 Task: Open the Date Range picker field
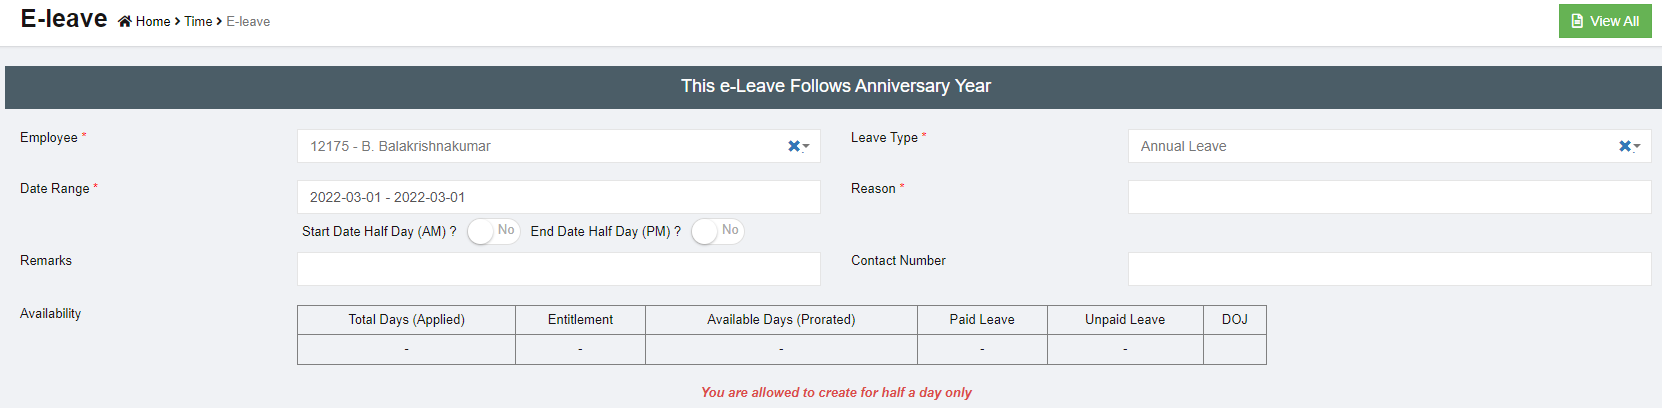click(558, 197)
